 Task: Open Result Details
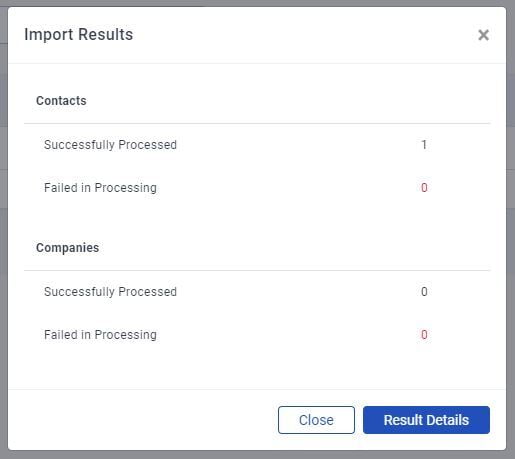click(426, 420)
